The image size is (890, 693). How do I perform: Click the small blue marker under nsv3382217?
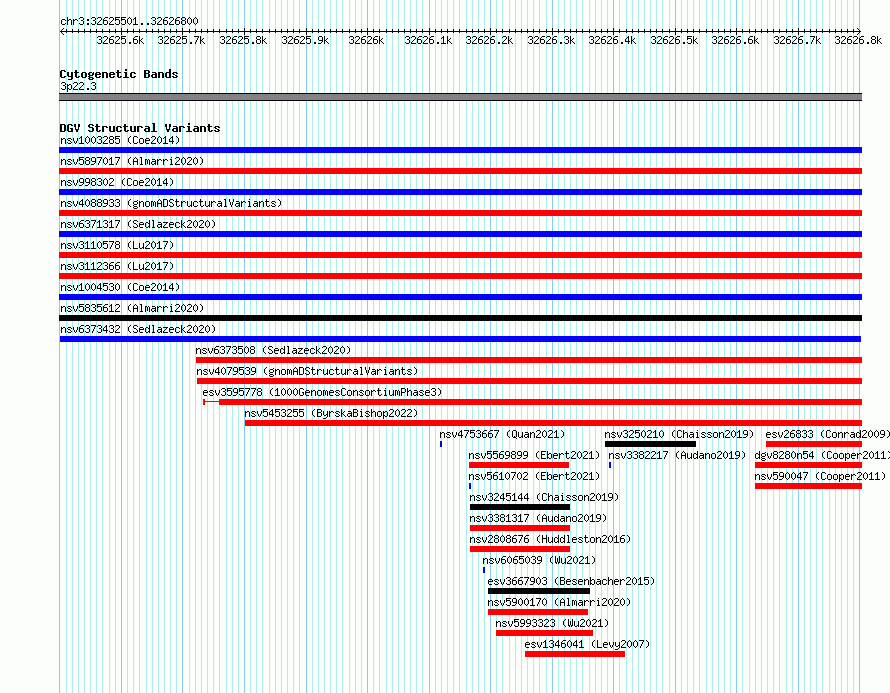point(610,465)
